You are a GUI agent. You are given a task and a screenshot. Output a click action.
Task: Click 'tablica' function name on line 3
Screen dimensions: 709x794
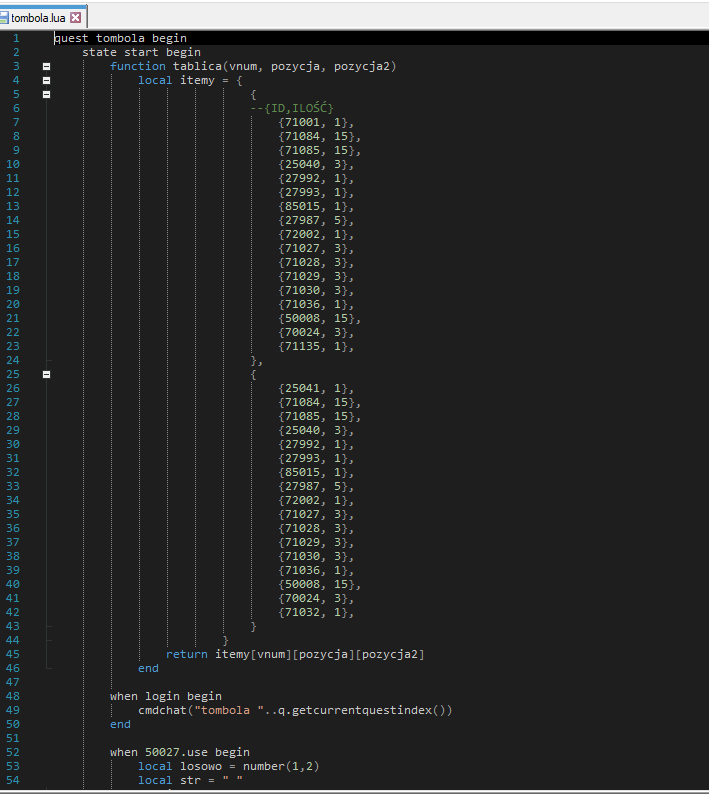coord(198,66)
